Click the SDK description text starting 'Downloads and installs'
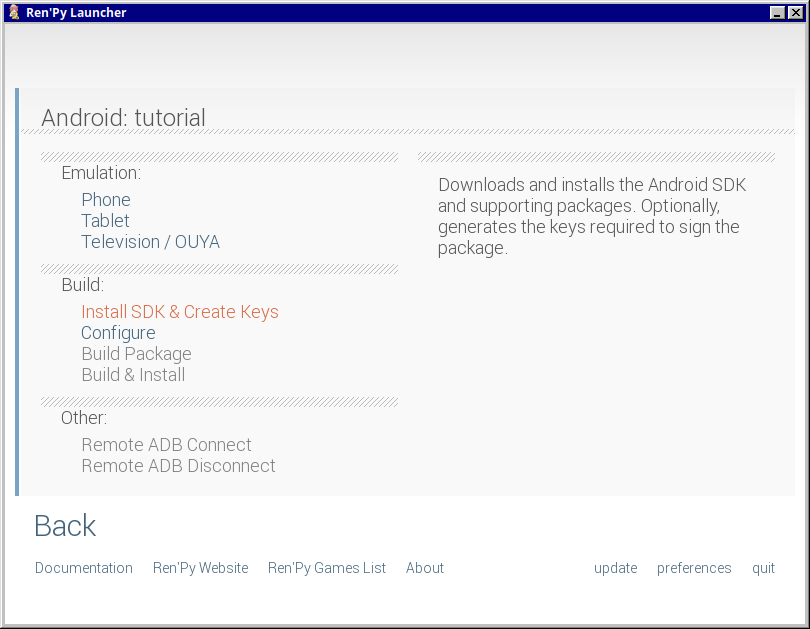This screenshot has width=810, height=629. coord(592,216)
